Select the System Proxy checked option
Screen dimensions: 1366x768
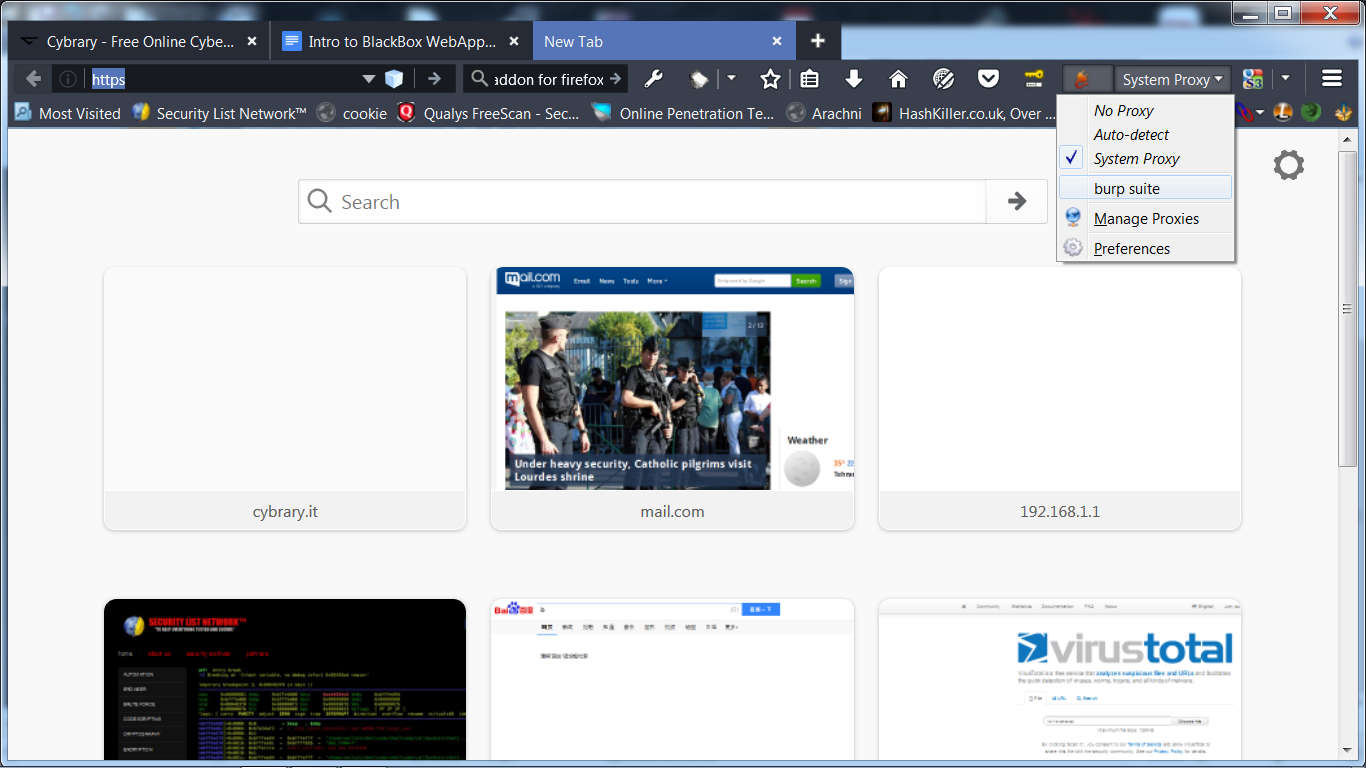click(1136, 159)
